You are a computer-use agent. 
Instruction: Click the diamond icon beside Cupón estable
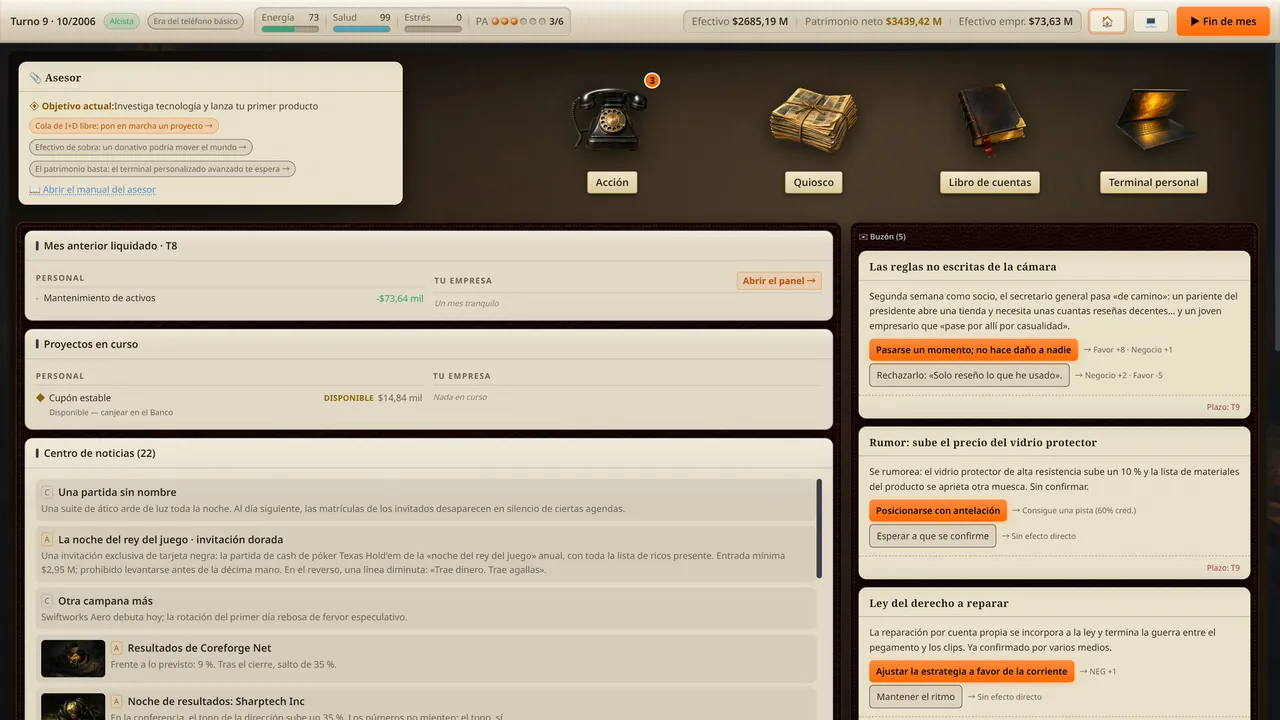(x=41, y=398)
